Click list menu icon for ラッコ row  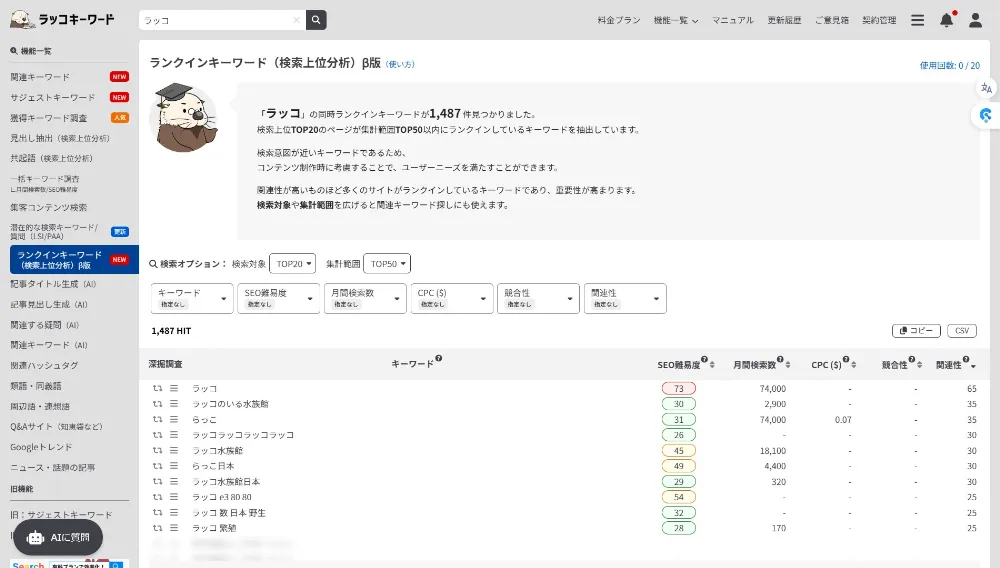(x=173, y=388)
